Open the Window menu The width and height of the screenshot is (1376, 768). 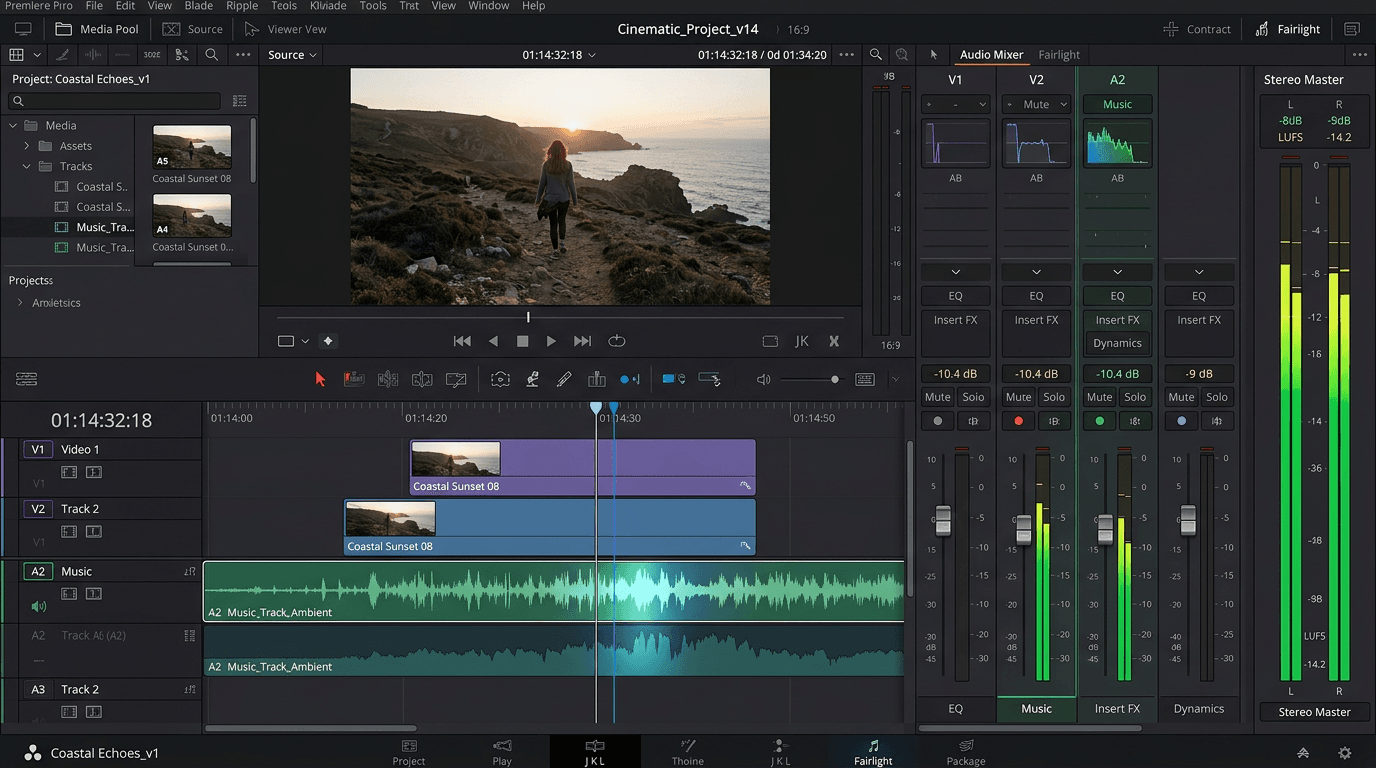tap(488, 6)
